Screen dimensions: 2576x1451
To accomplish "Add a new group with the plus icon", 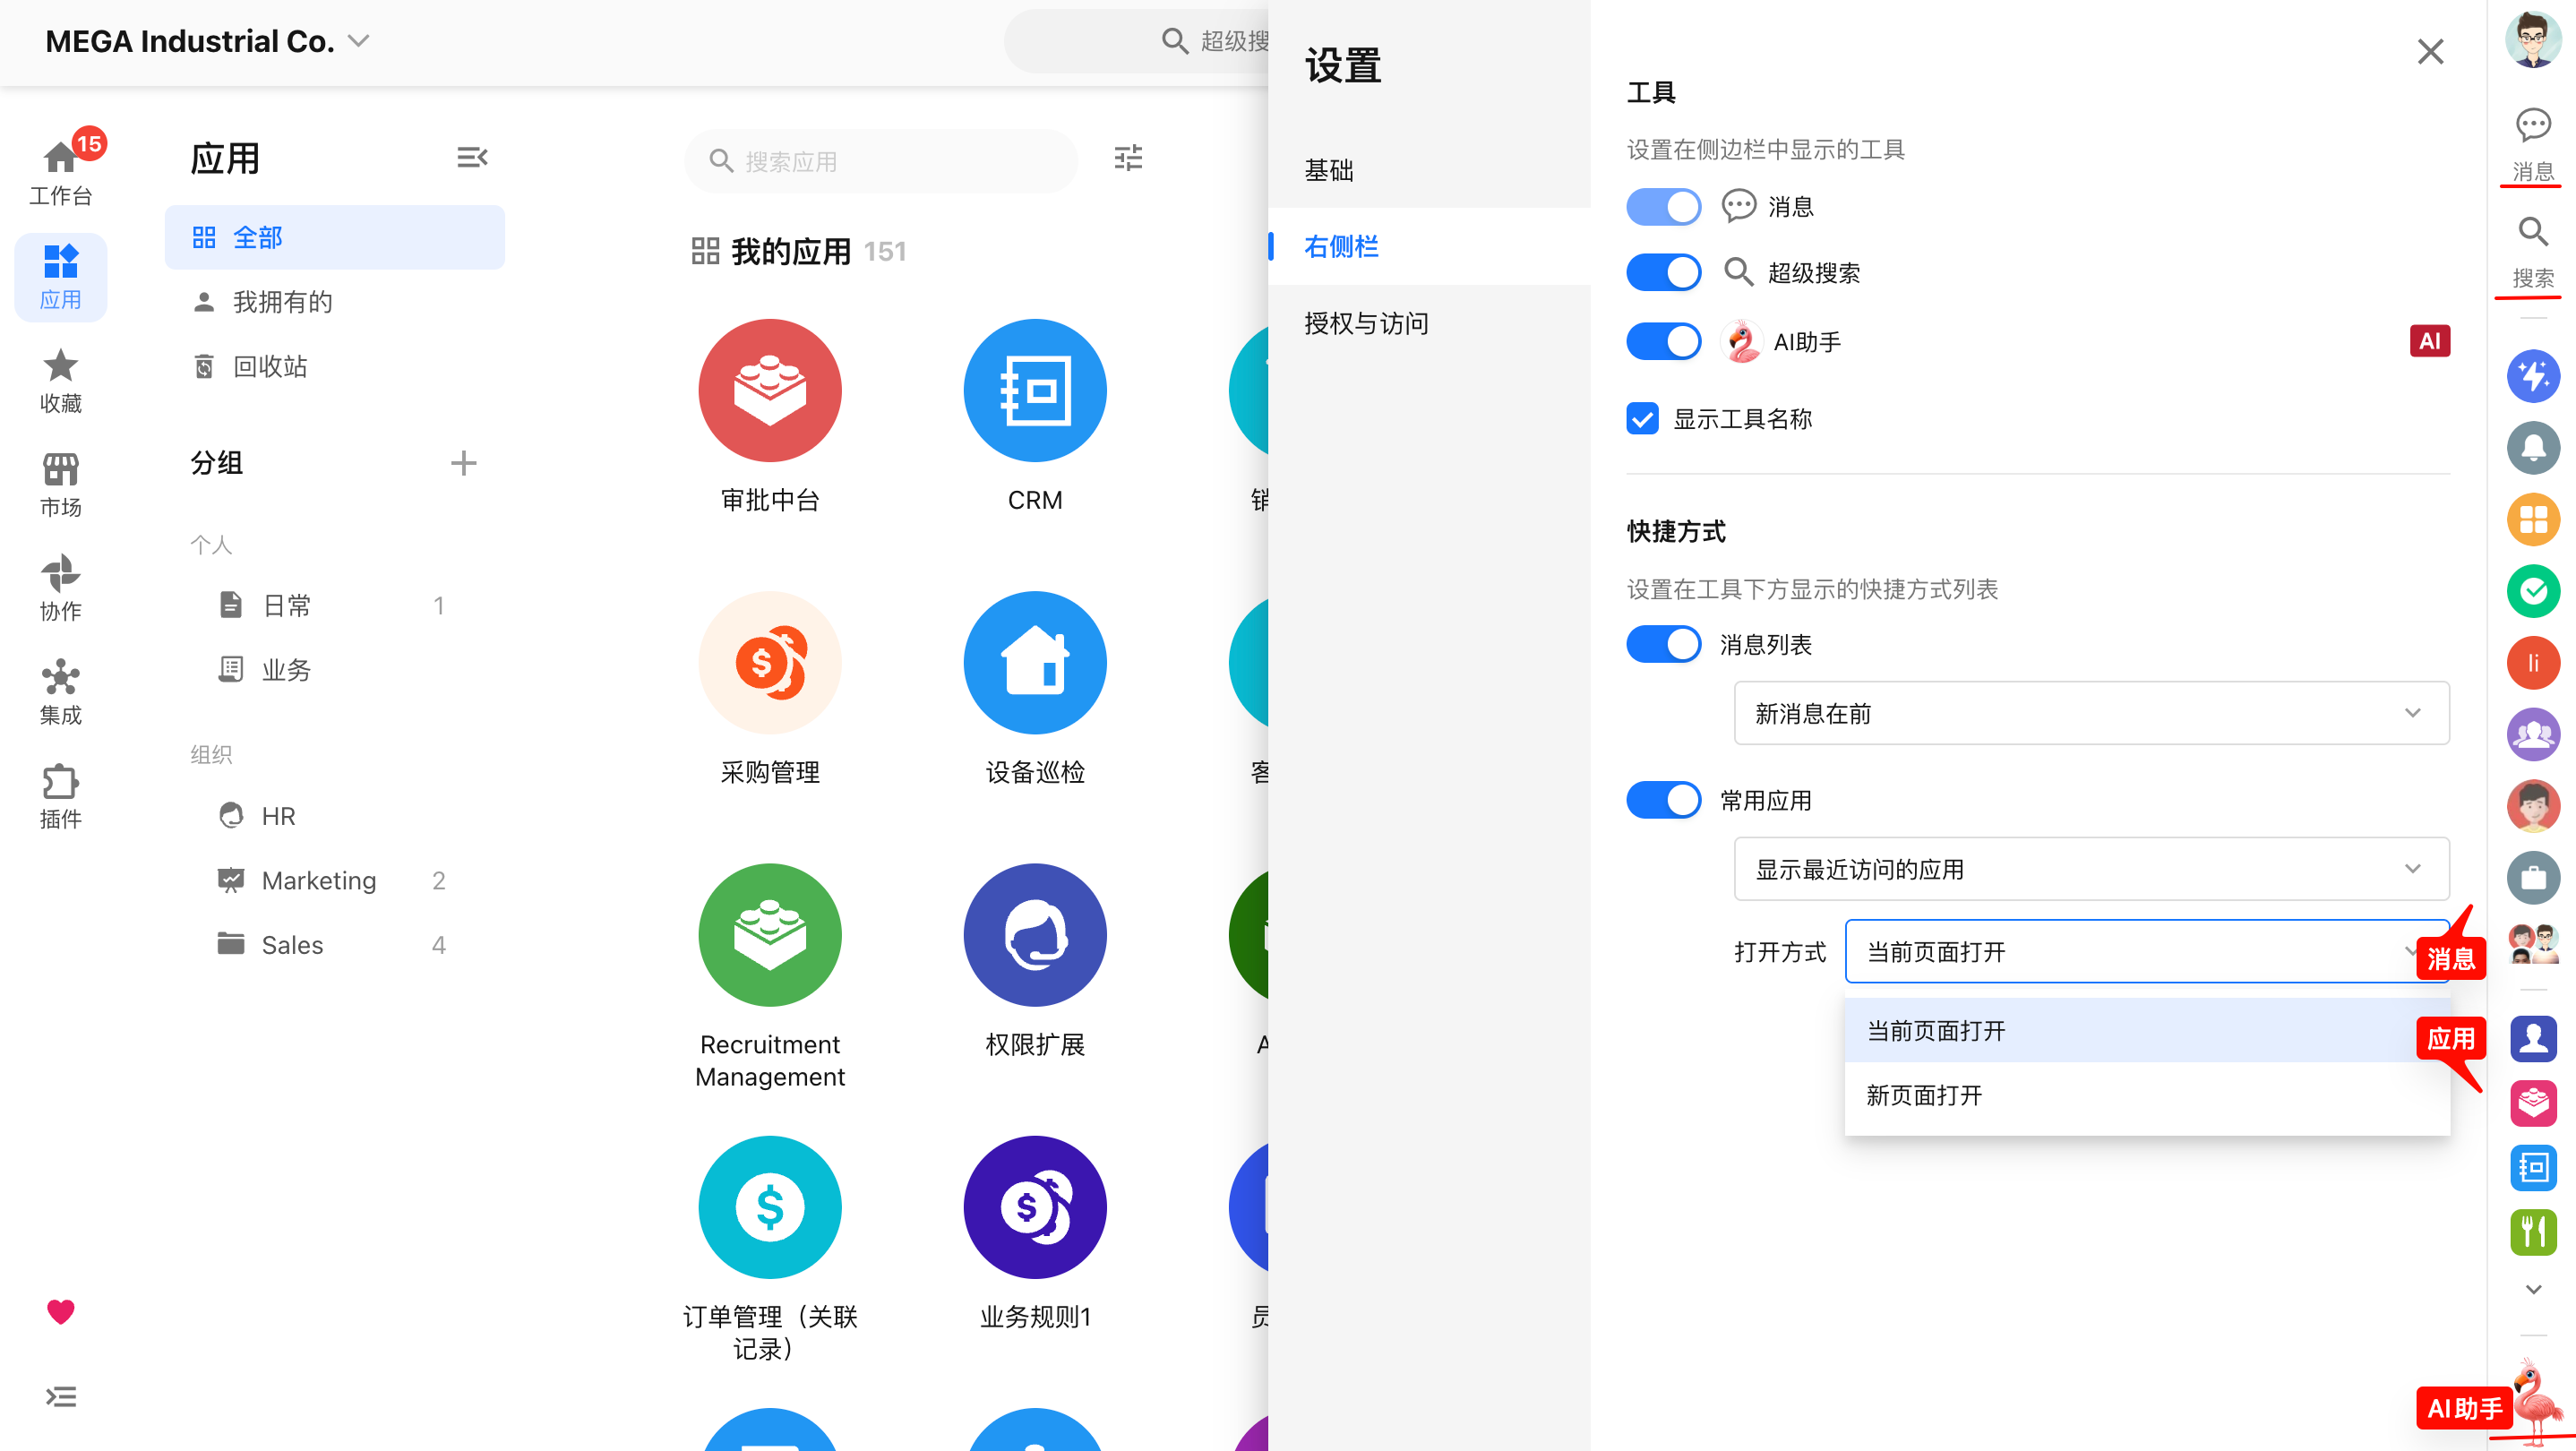I will click(x=463, y=463).
